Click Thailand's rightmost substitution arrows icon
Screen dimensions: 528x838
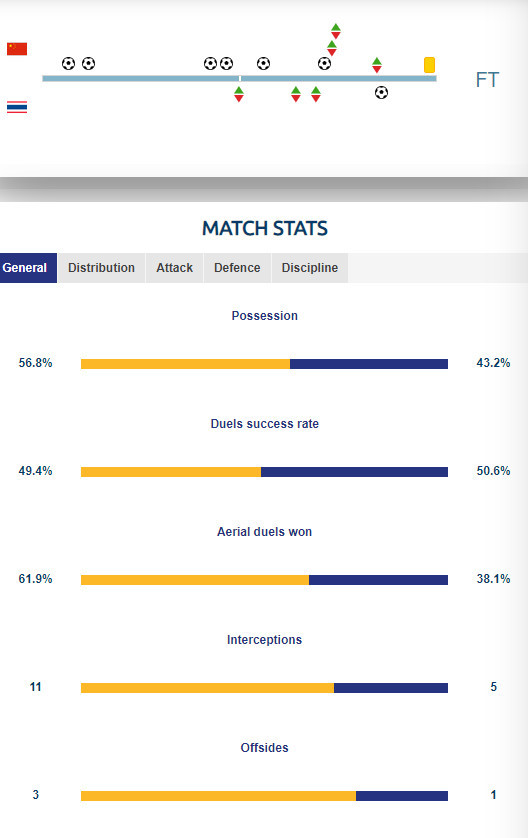coord(316,95)
